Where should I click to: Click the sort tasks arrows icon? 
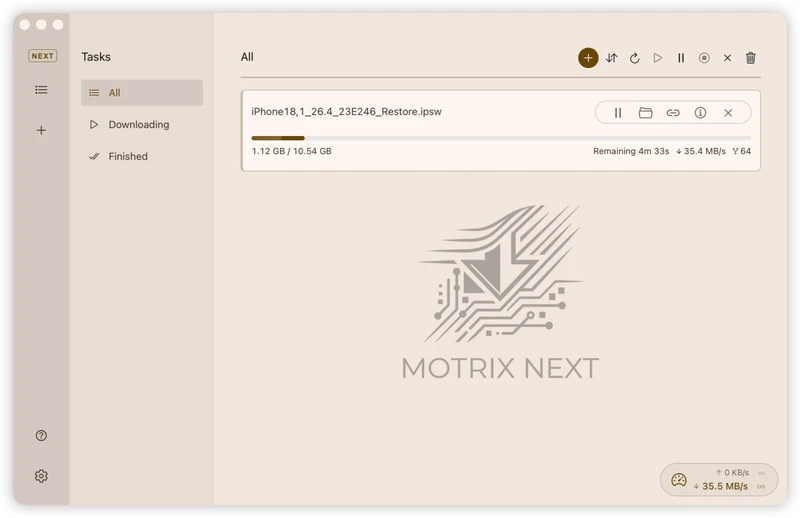[611, 58]
